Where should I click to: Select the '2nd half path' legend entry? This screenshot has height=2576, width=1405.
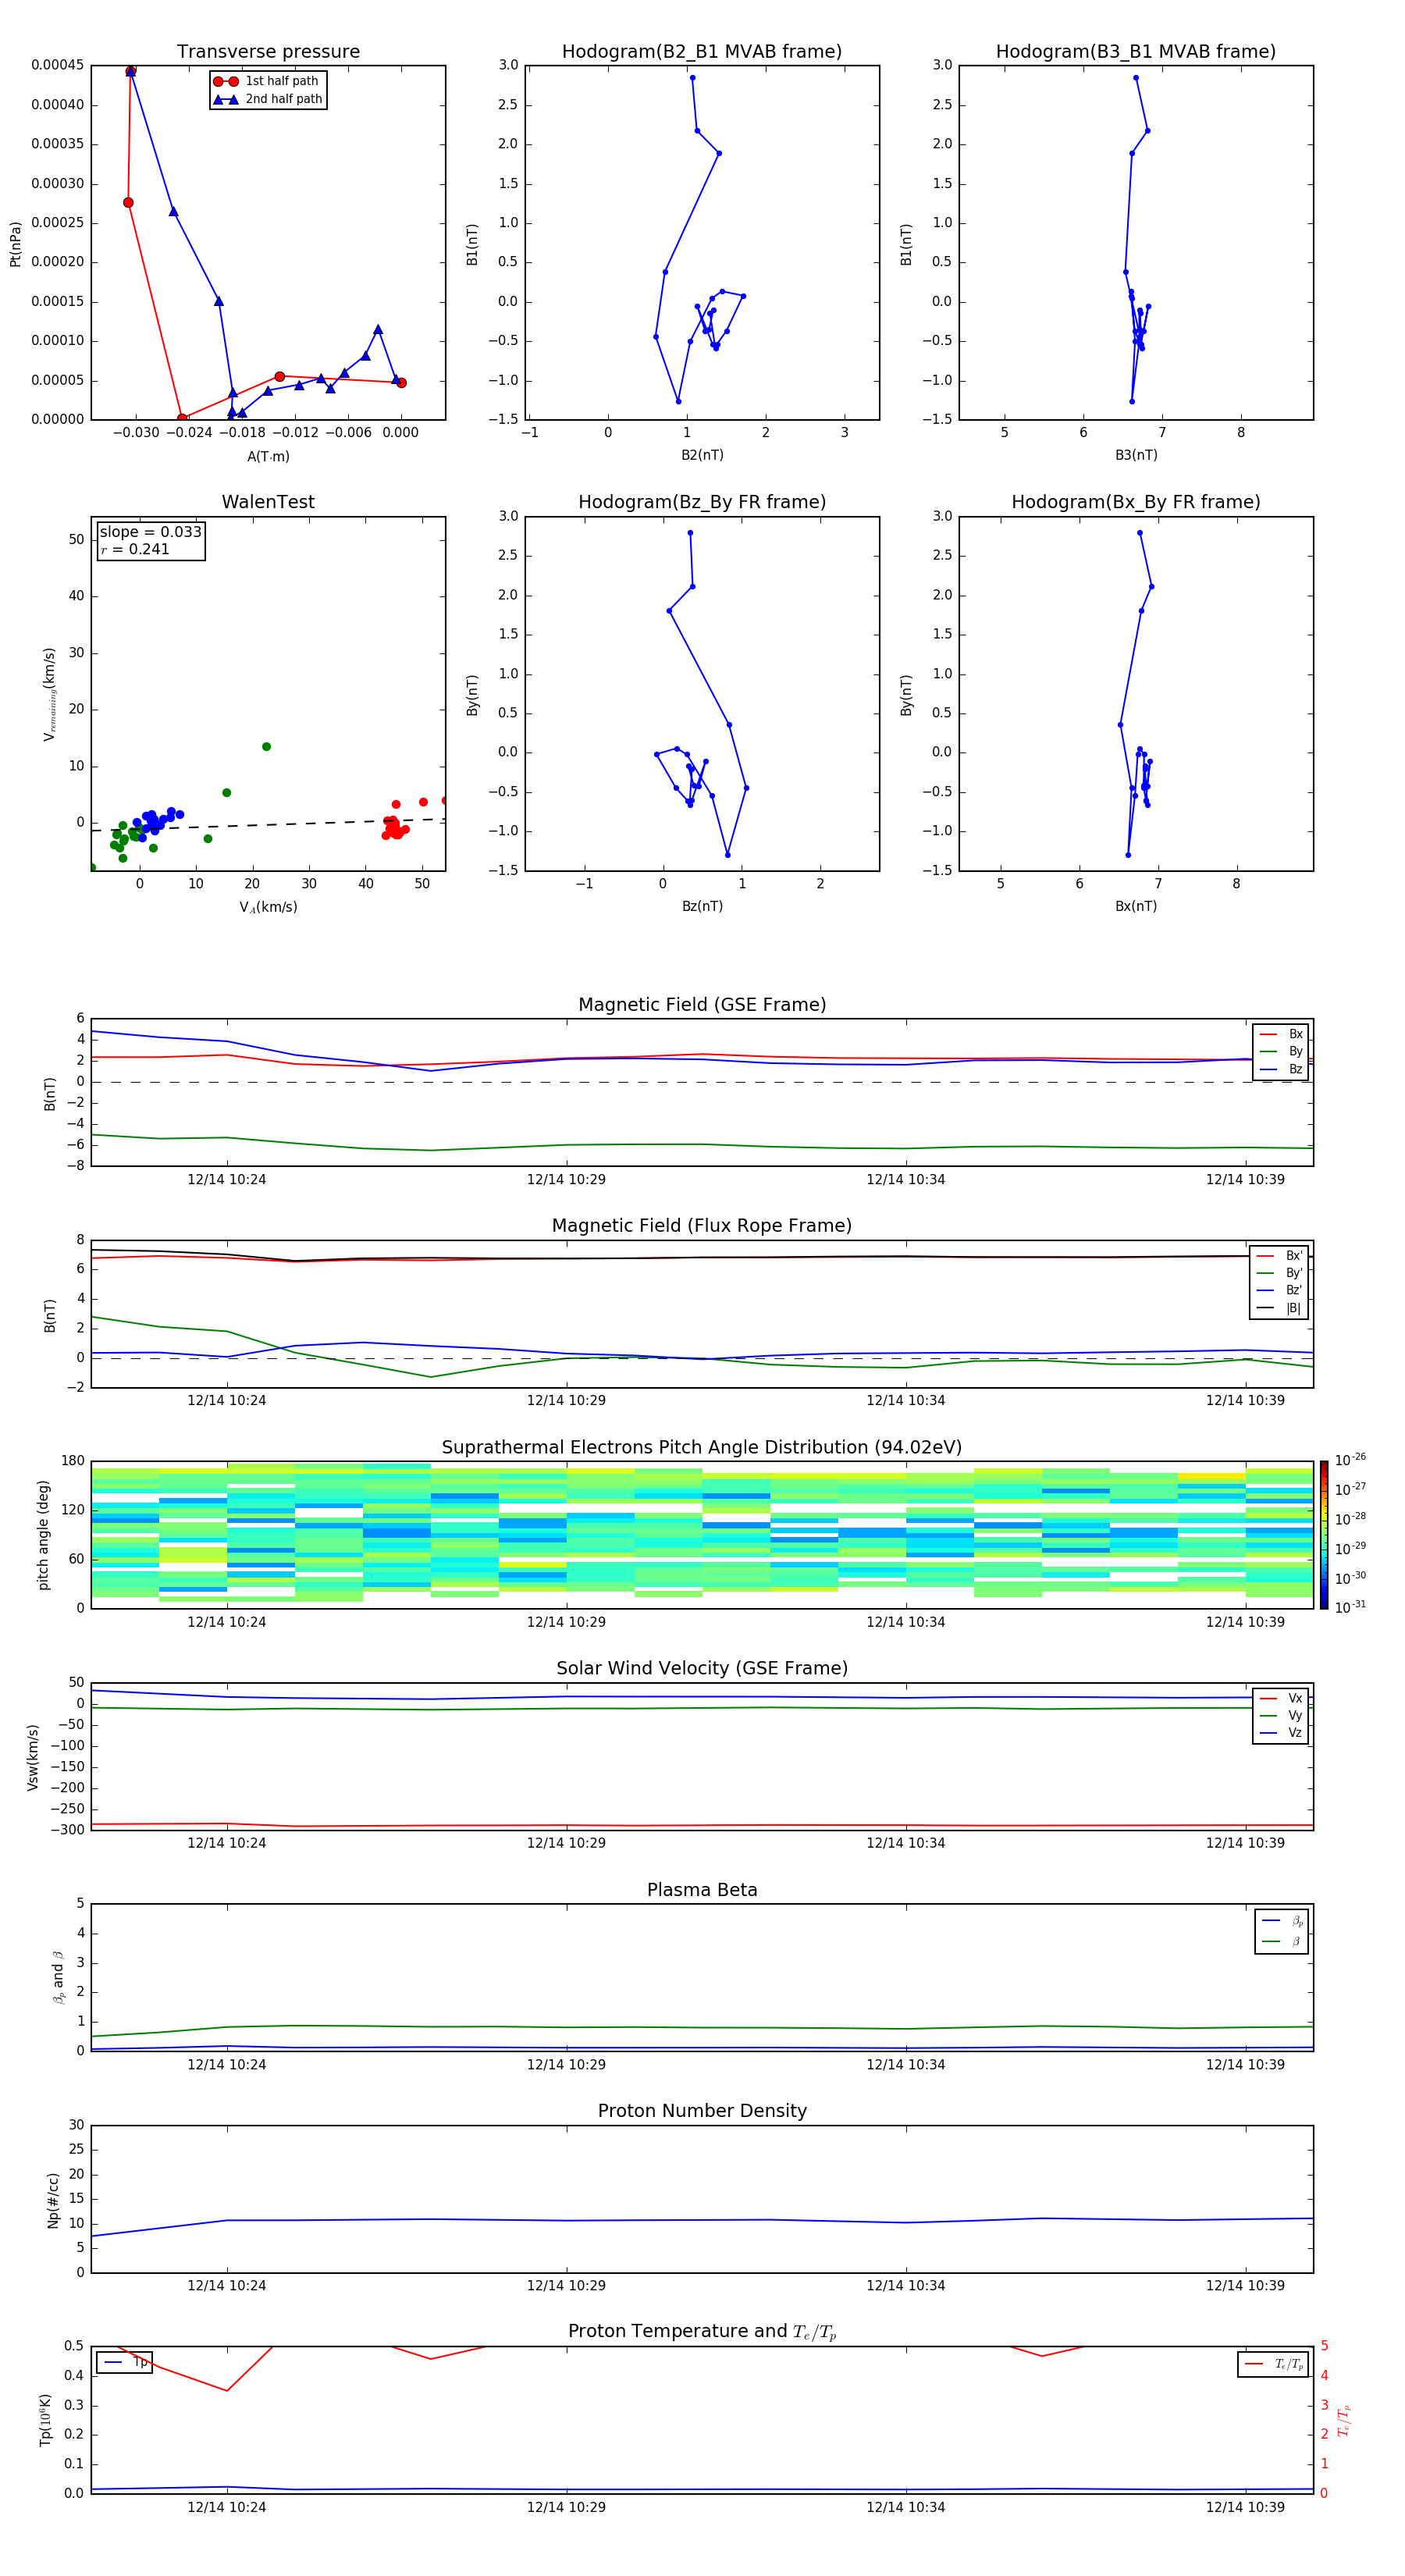click(268, 99)
